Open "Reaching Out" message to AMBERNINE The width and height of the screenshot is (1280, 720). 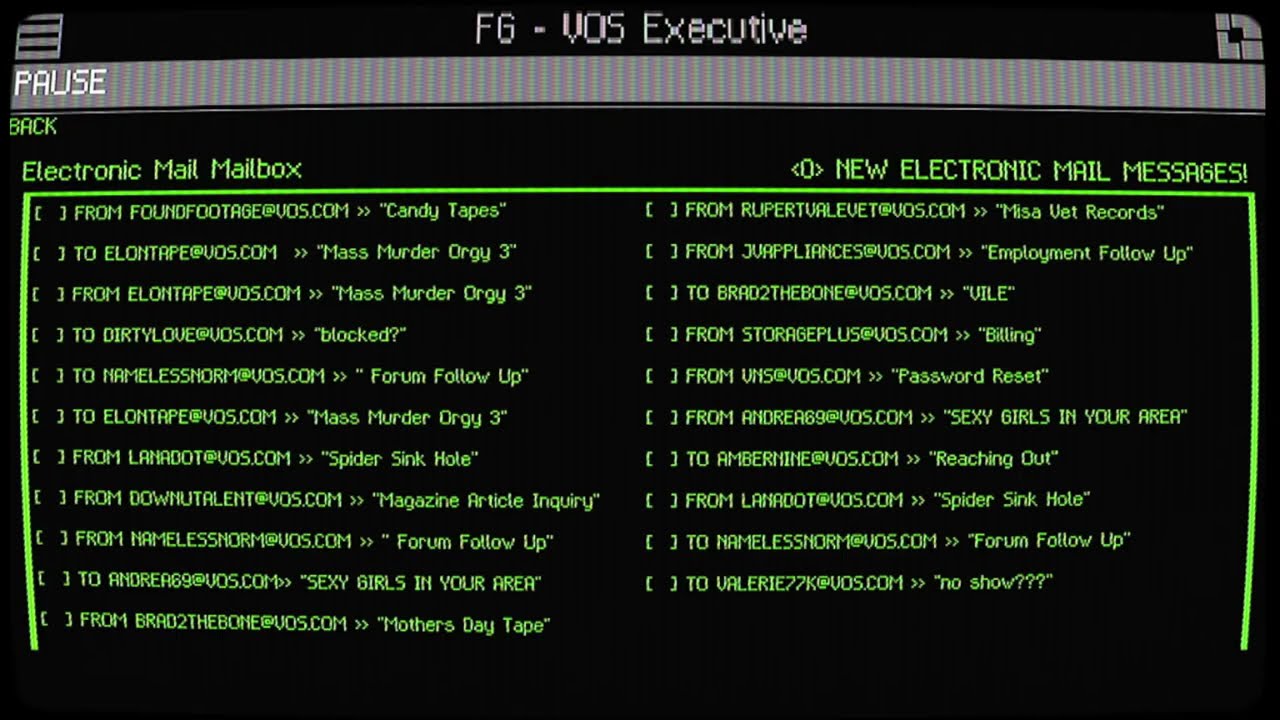(872, 459)
